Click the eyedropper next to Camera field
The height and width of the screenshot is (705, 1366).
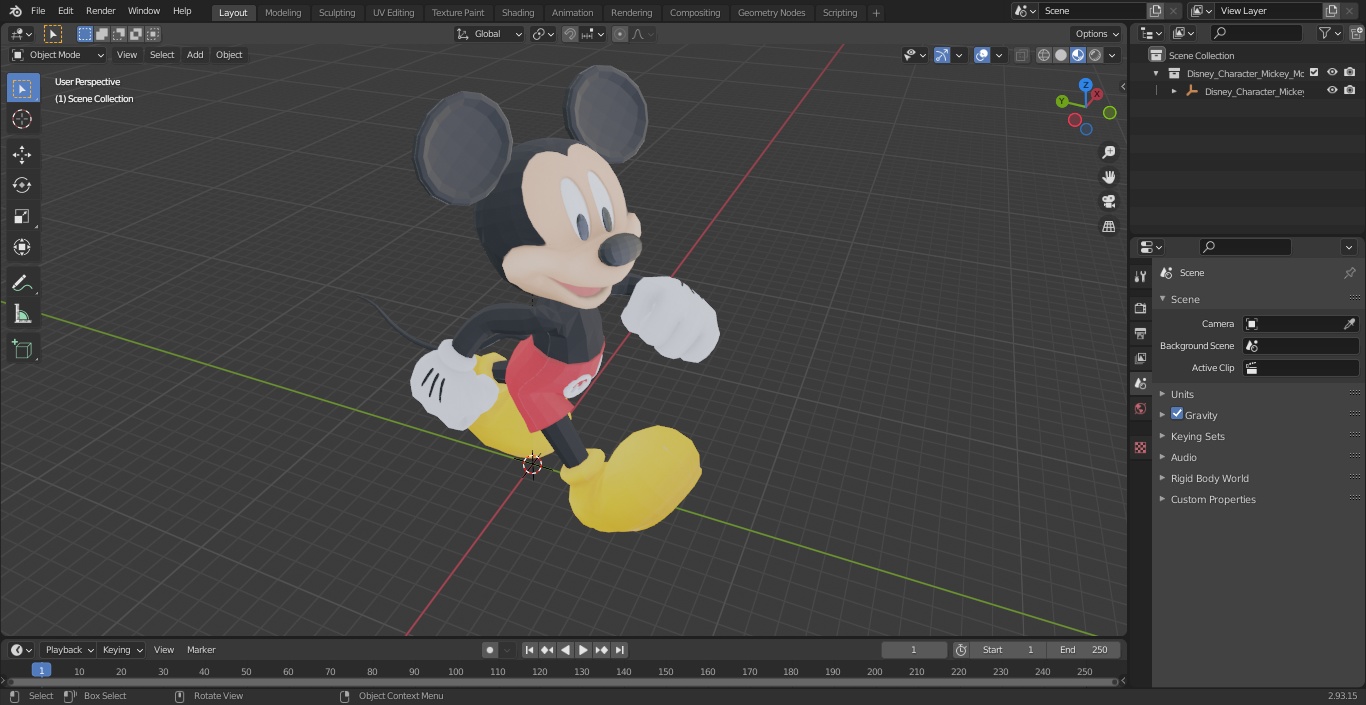tap(1349, 324)
